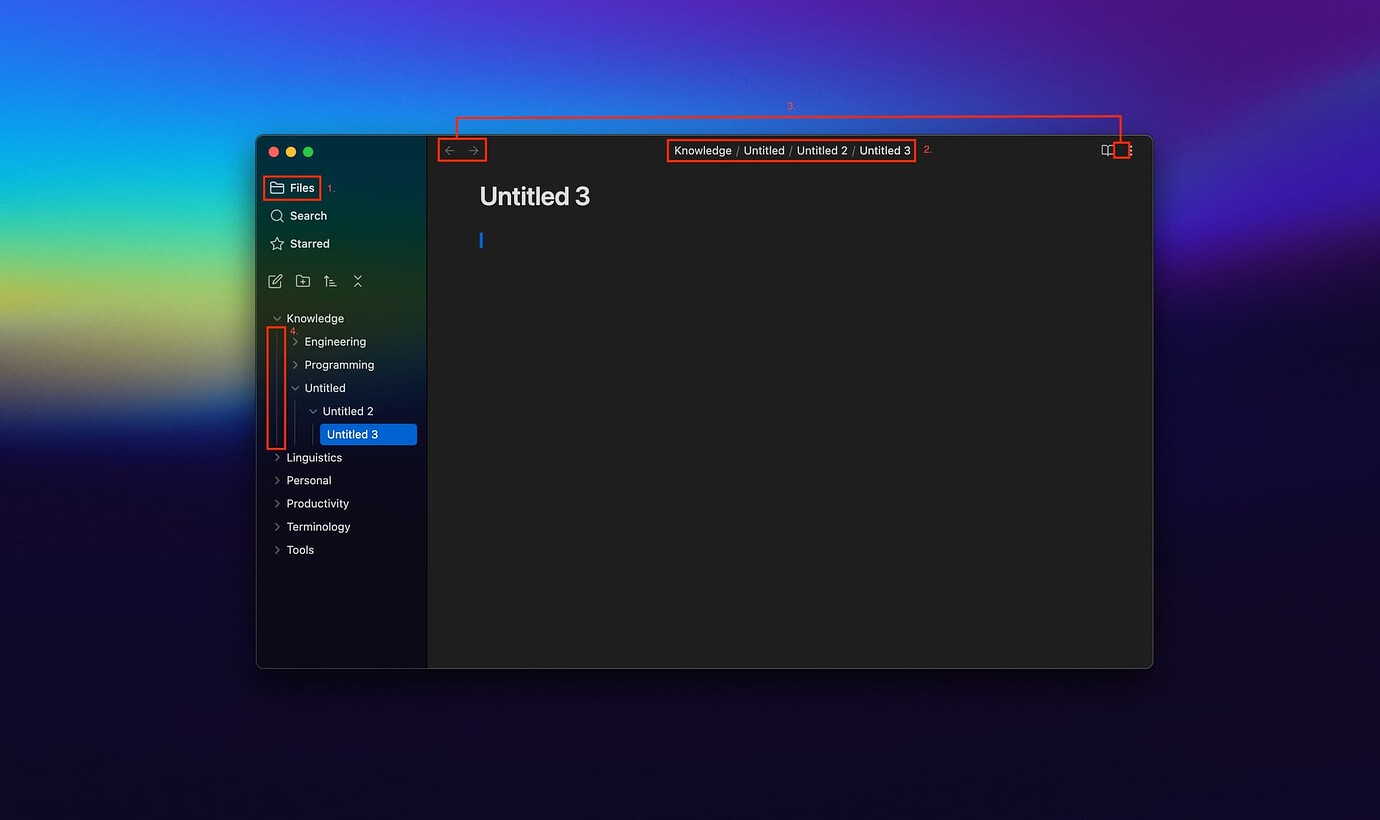Switch to reading view

click(1105, 149)
